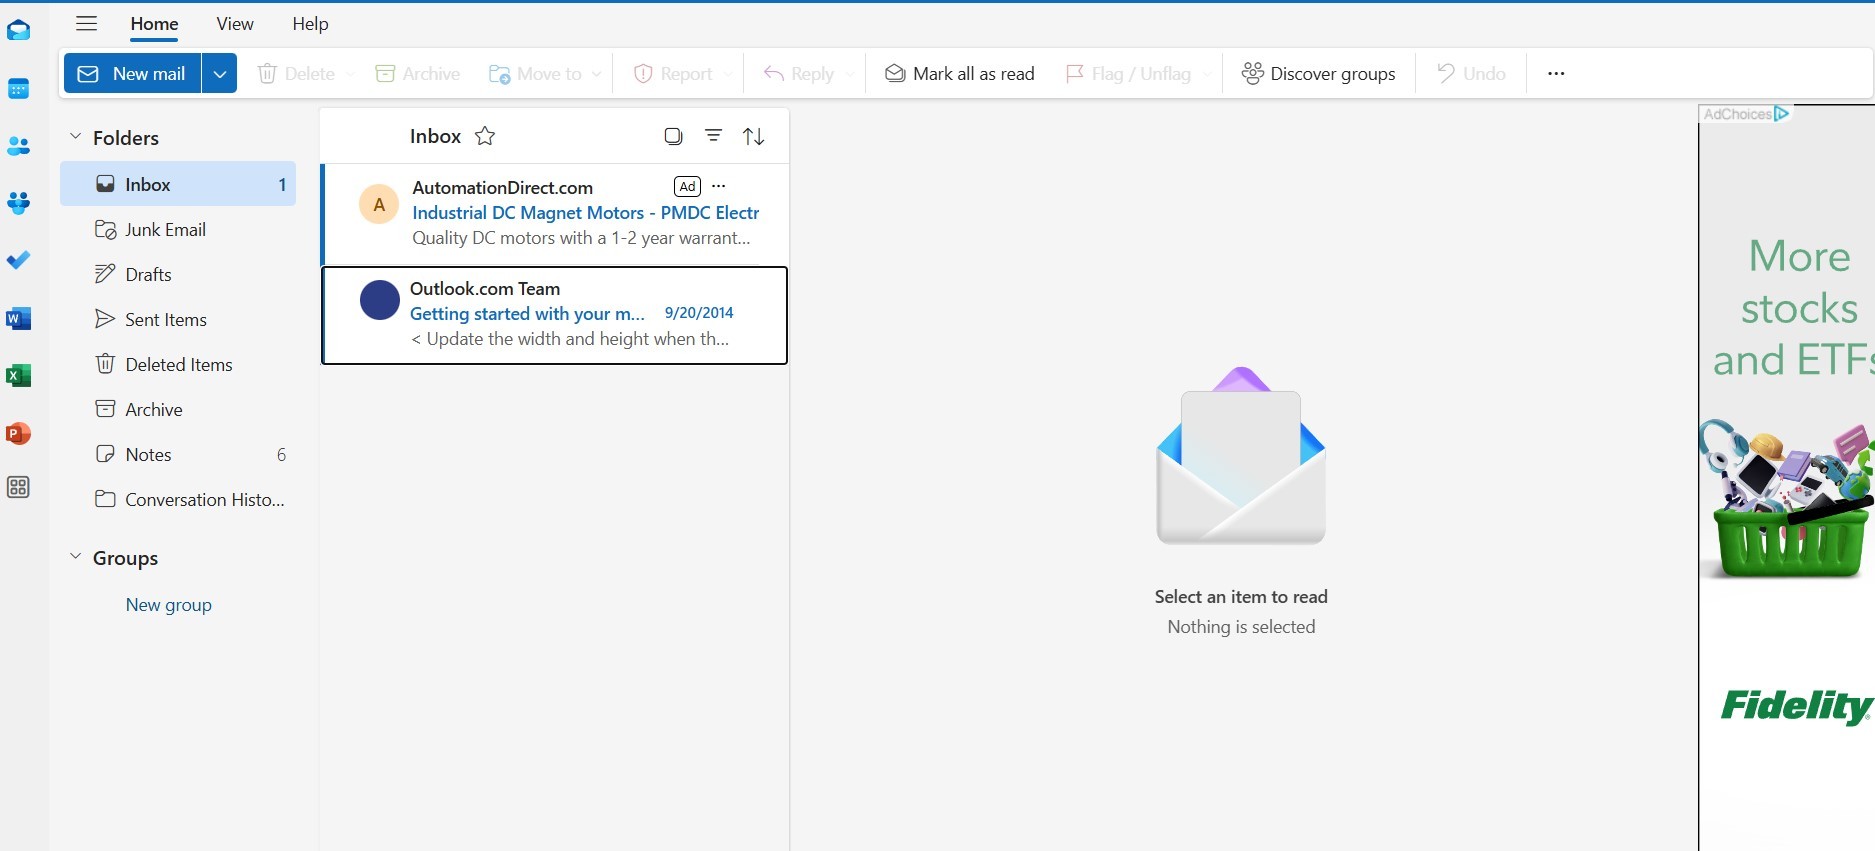This screenshot has width=1875, height=851.
Task: Click the Ad label badge
Action: coord(687,186)
